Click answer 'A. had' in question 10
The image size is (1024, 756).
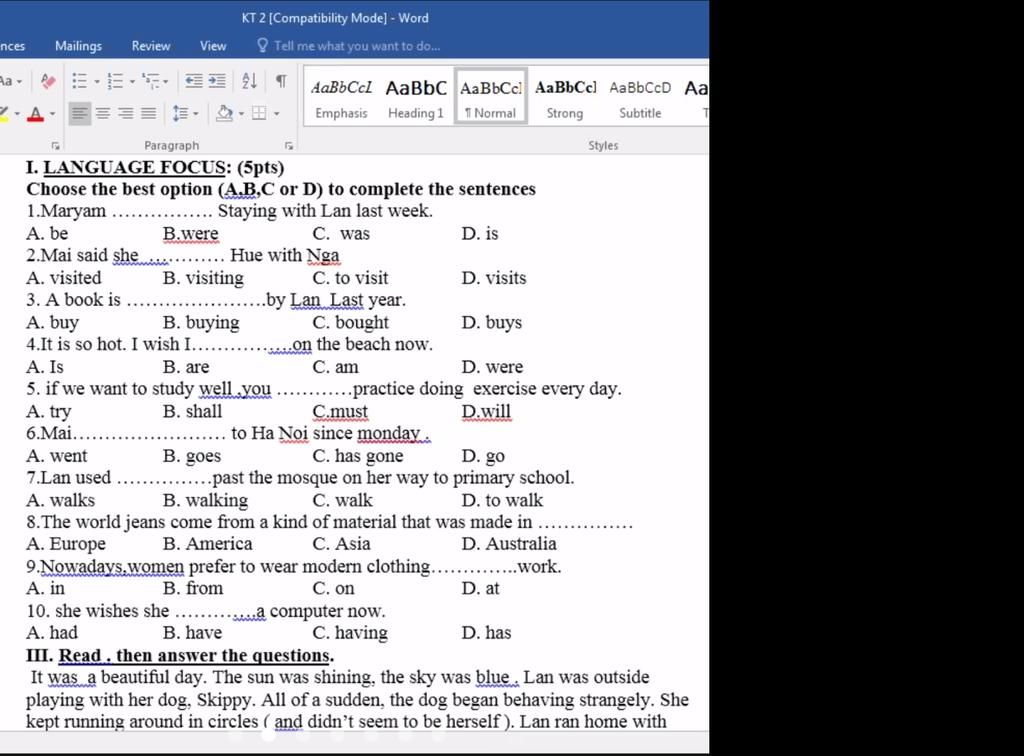(x=52, y=633)
